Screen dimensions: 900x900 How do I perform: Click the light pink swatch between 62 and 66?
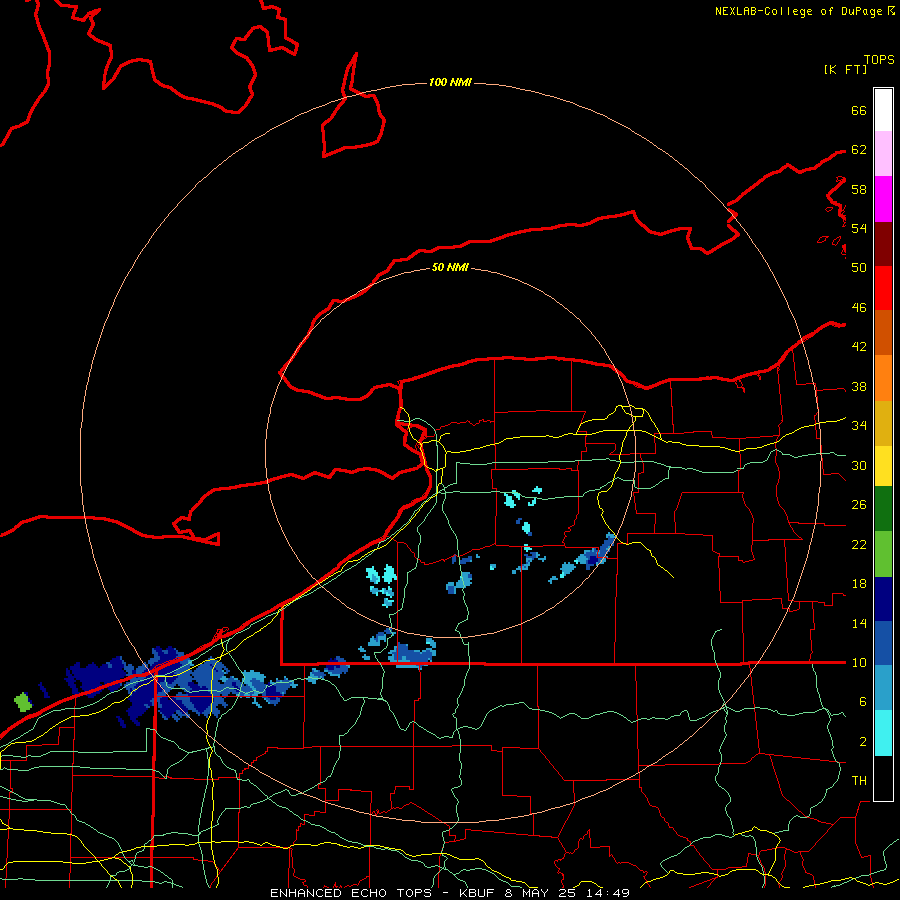[883, 154]
